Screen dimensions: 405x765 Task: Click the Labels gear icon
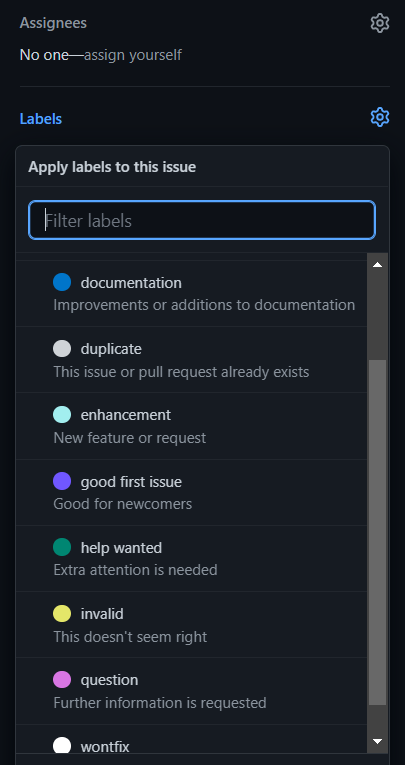pos(380,117)
